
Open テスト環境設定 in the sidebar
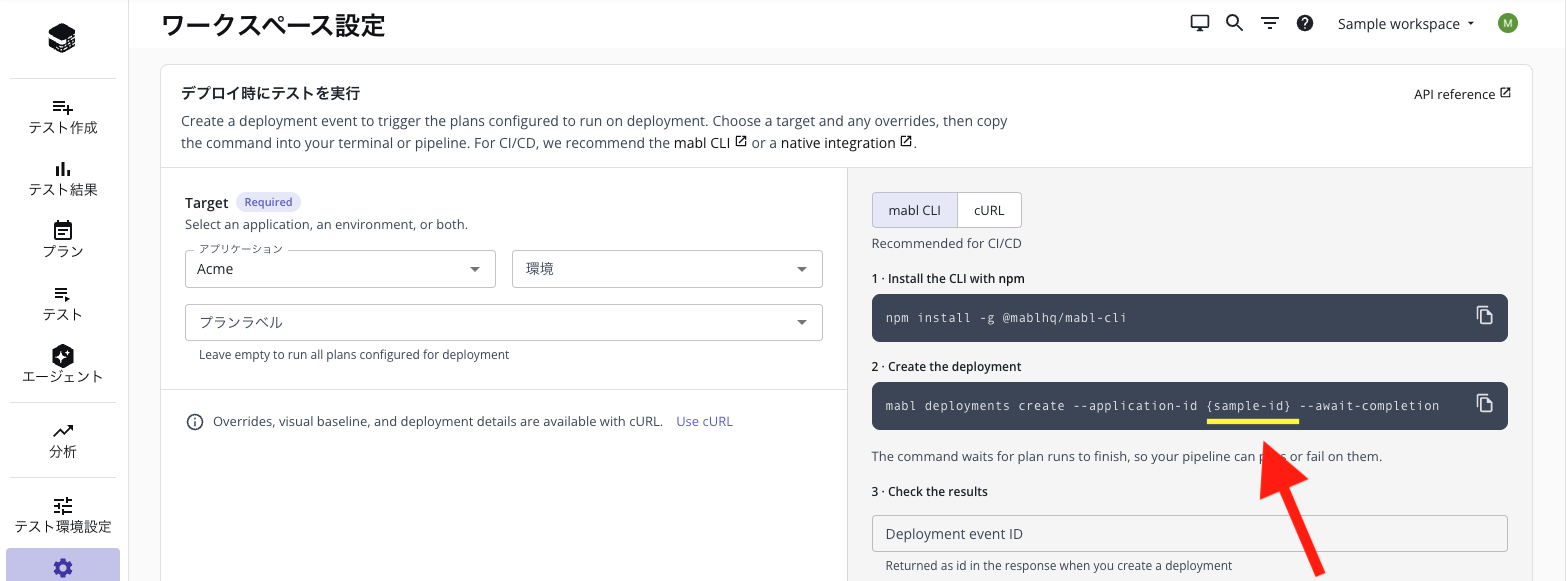[x=63, y=515]
